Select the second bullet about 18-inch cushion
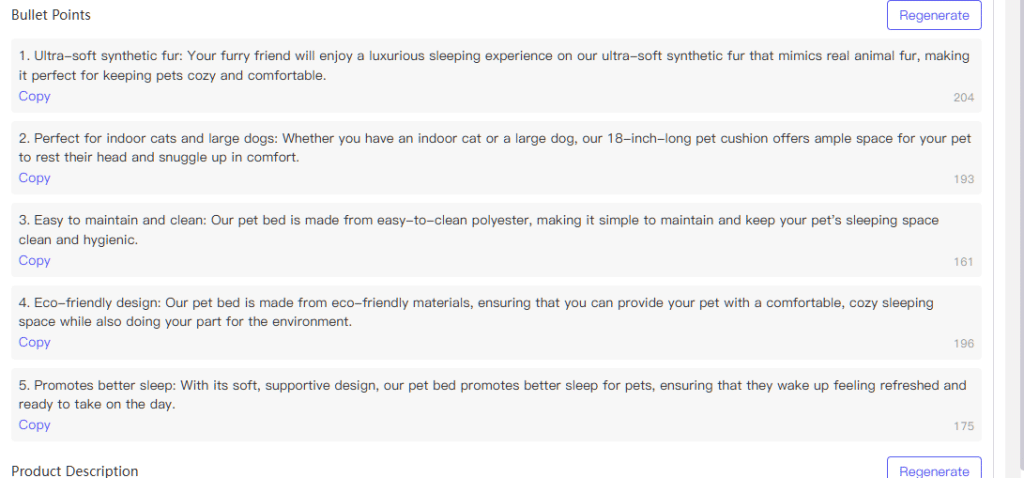 [494, 148]
